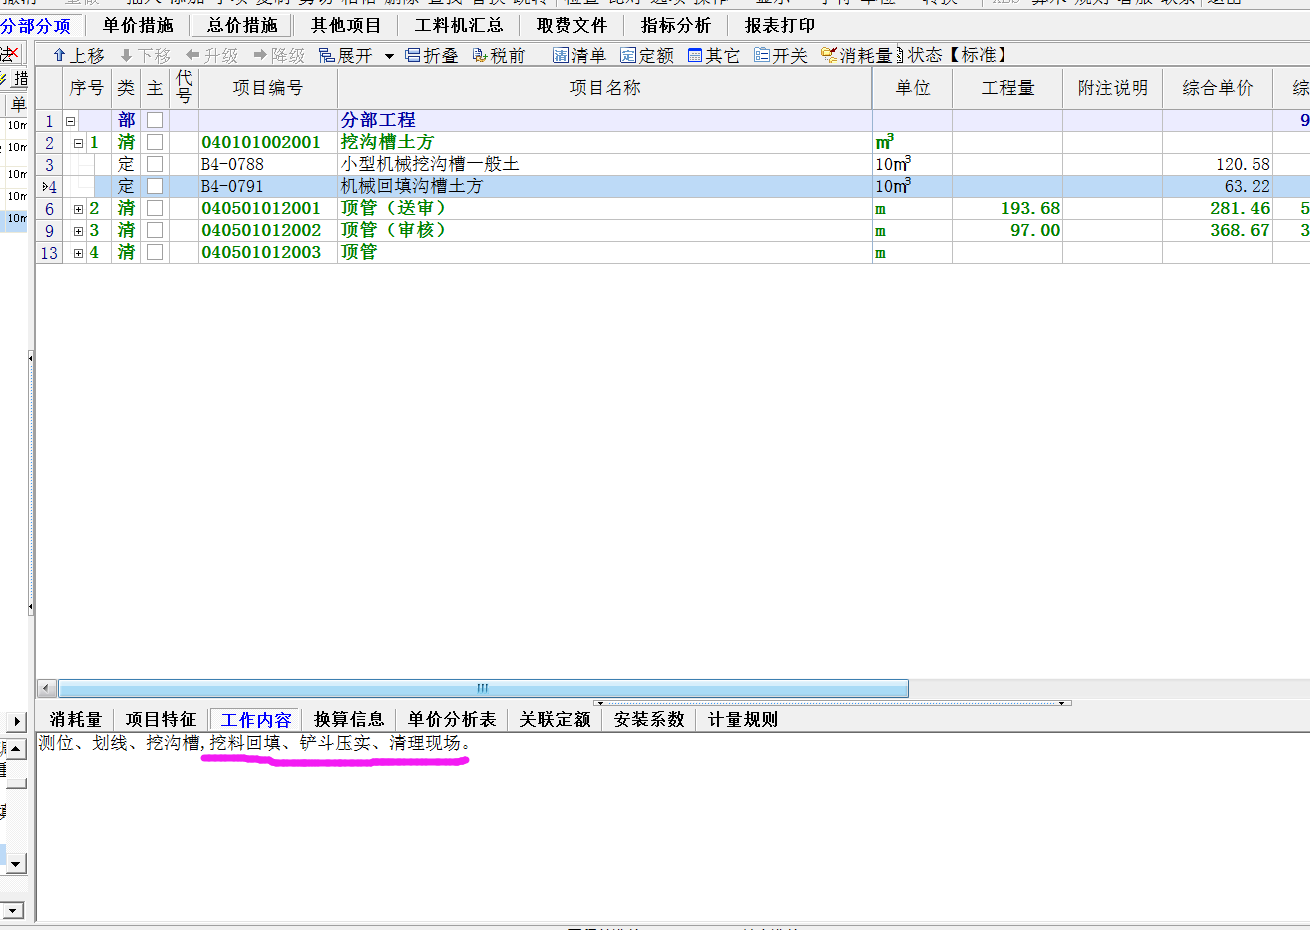Click the 下移 move-down arrow icon

(126, 55)
